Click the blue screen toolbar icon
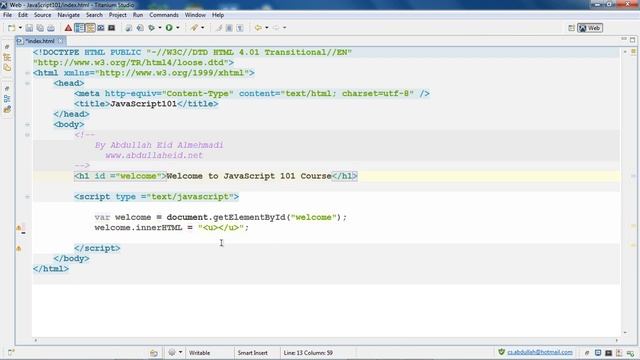The width and height of the screenshot is (640, 360). tap(100, 28)
